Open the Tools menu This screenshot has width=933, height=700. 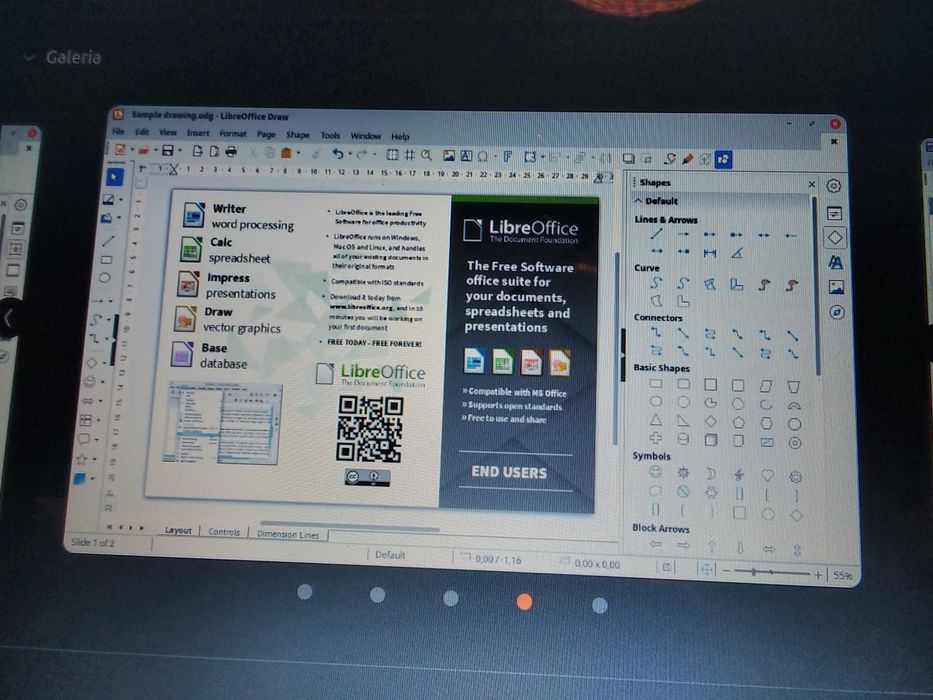[330, 135]
